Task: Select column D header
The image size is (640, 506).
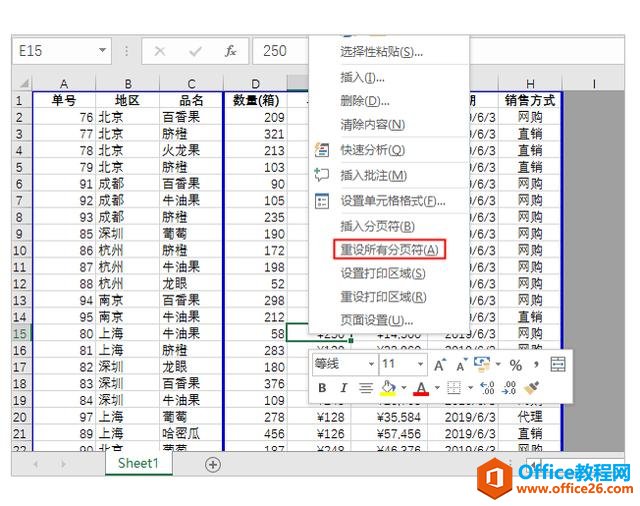Action: tap(256, 84)
